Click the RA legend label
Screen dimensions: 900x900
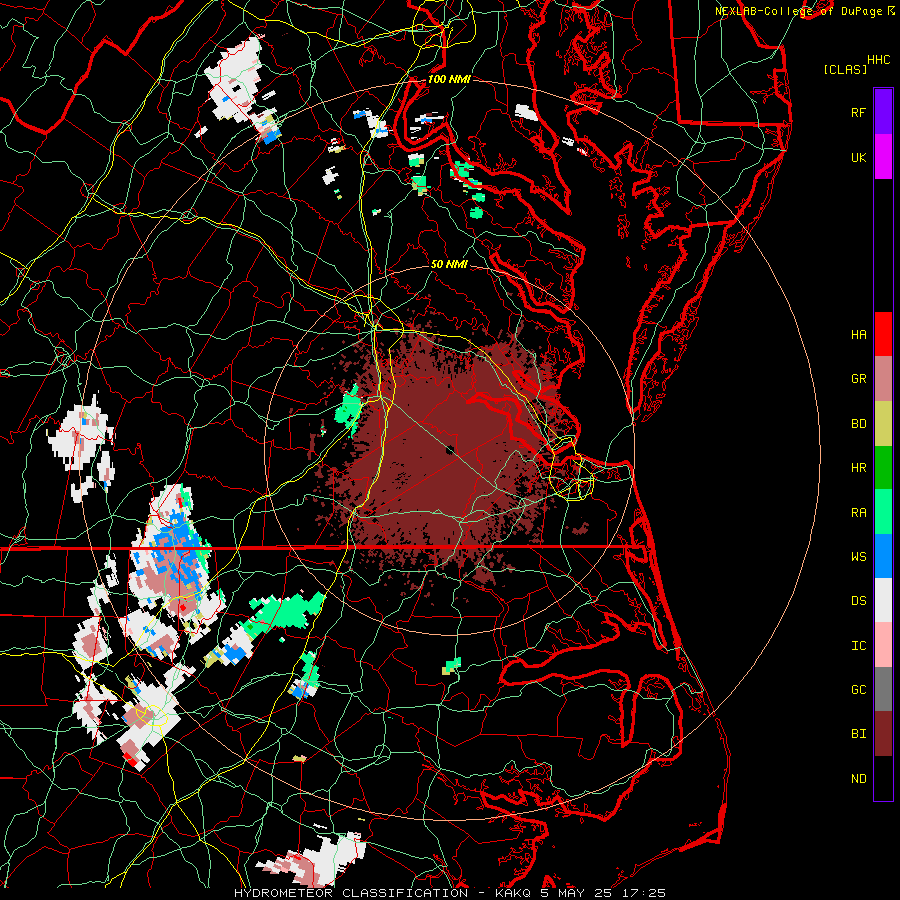pyautogui.click(x=859, y=513)
